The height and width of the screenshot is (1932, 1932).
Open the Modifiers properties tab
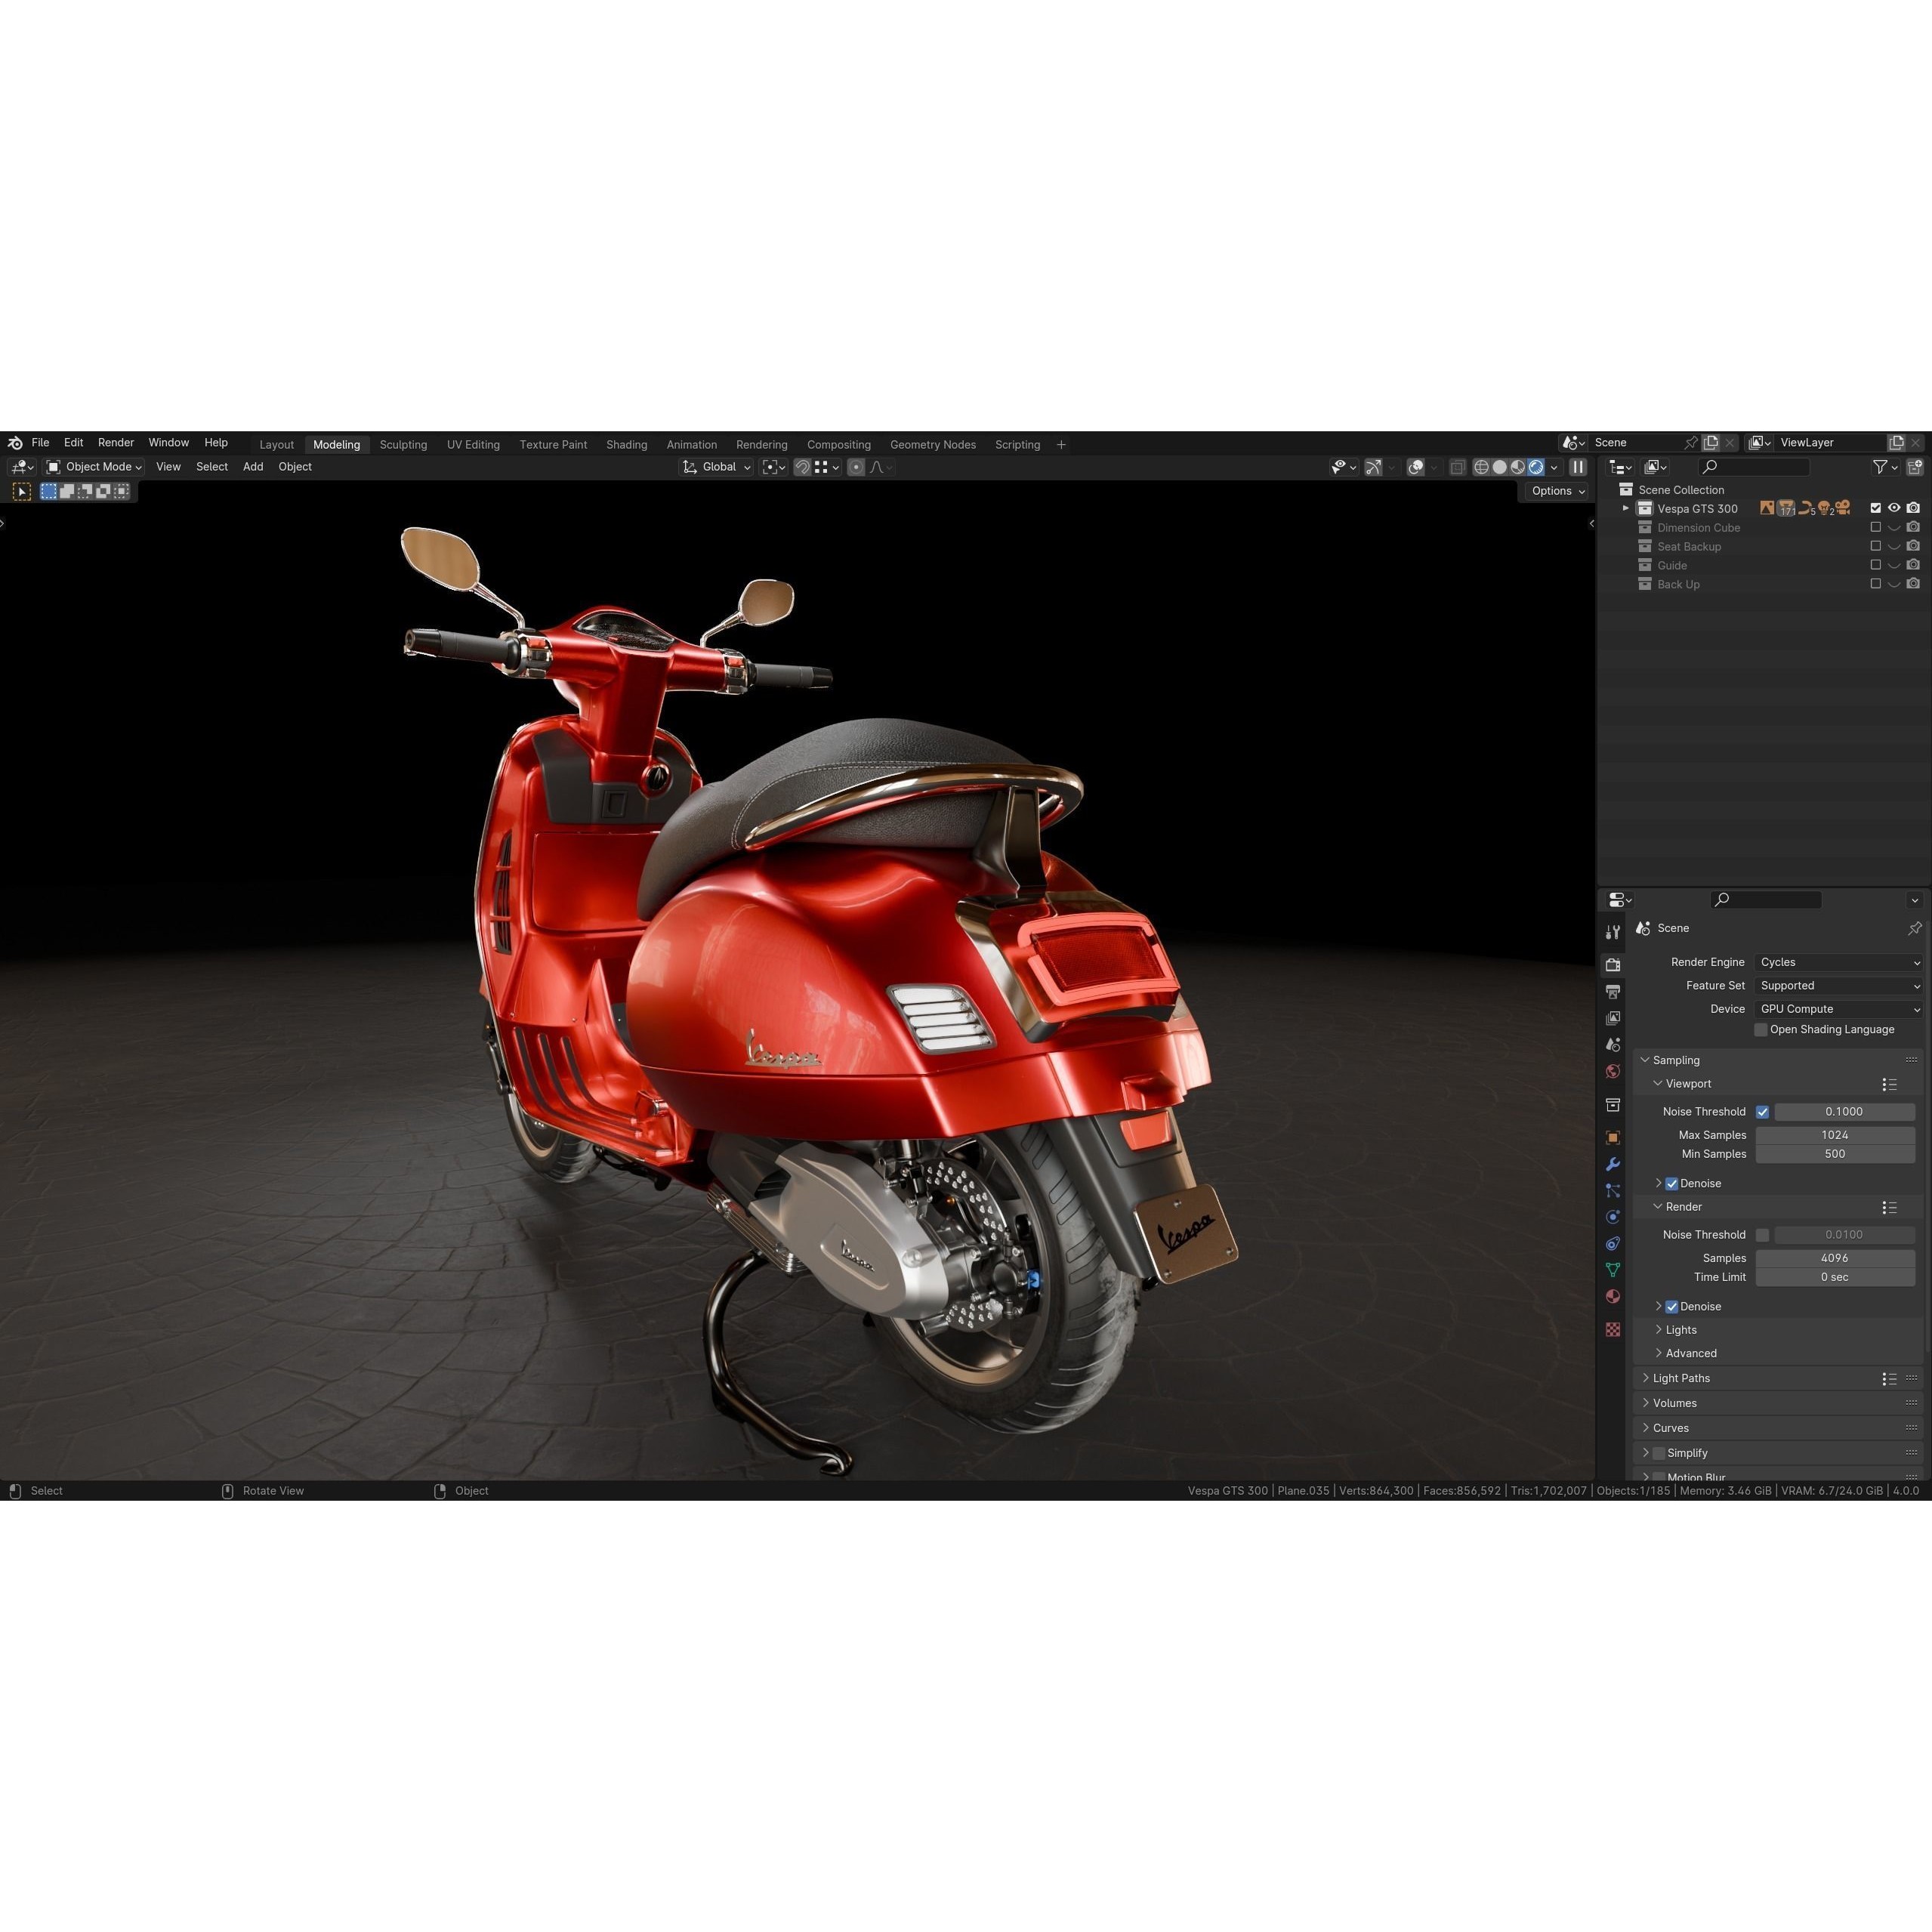click(1612, 1164)
